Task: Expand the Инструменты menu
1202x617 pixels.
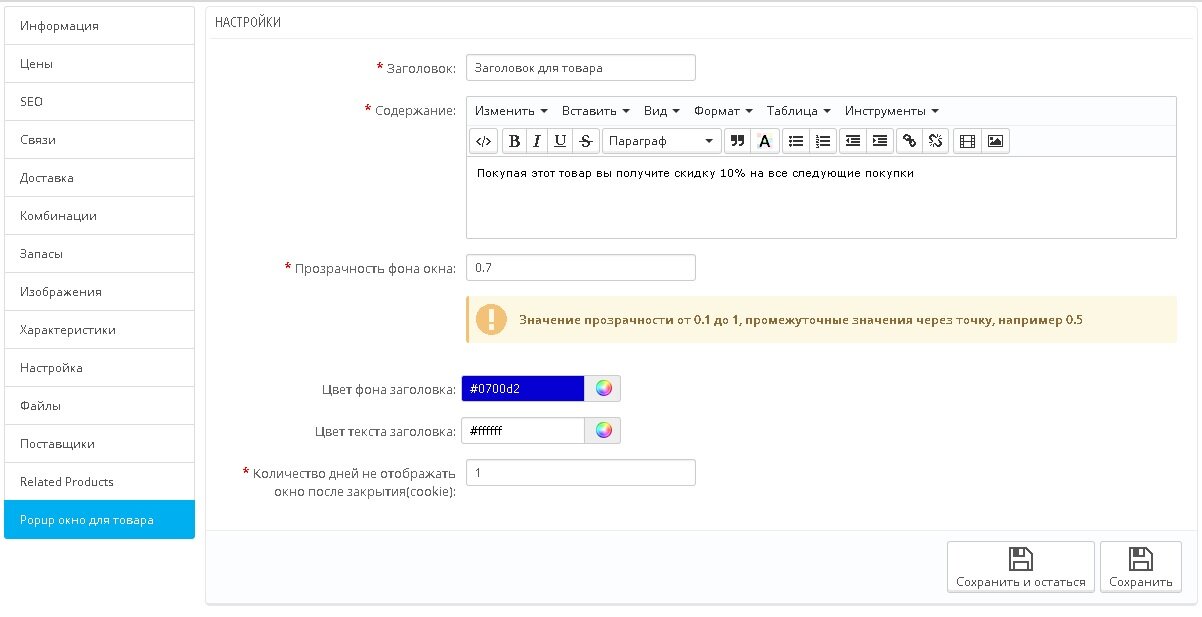Action: click(x=891, y=111)
